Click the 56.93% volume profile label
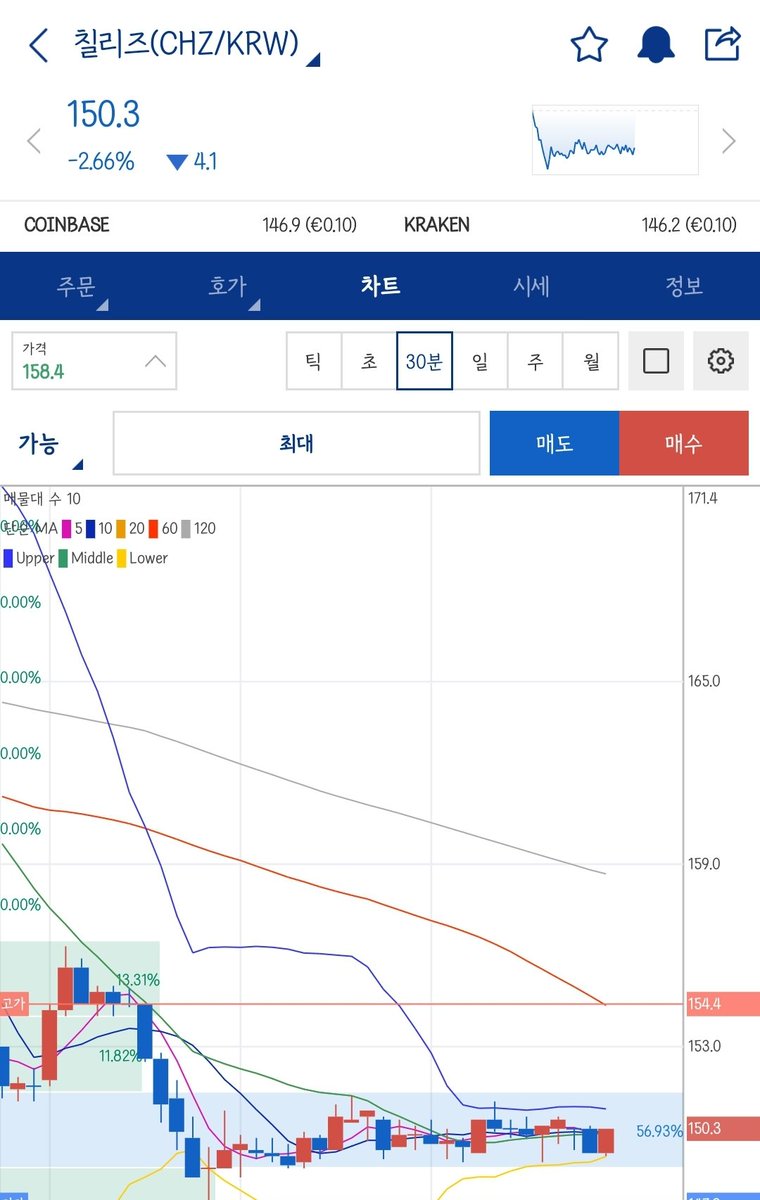 tap(659, 1131)
